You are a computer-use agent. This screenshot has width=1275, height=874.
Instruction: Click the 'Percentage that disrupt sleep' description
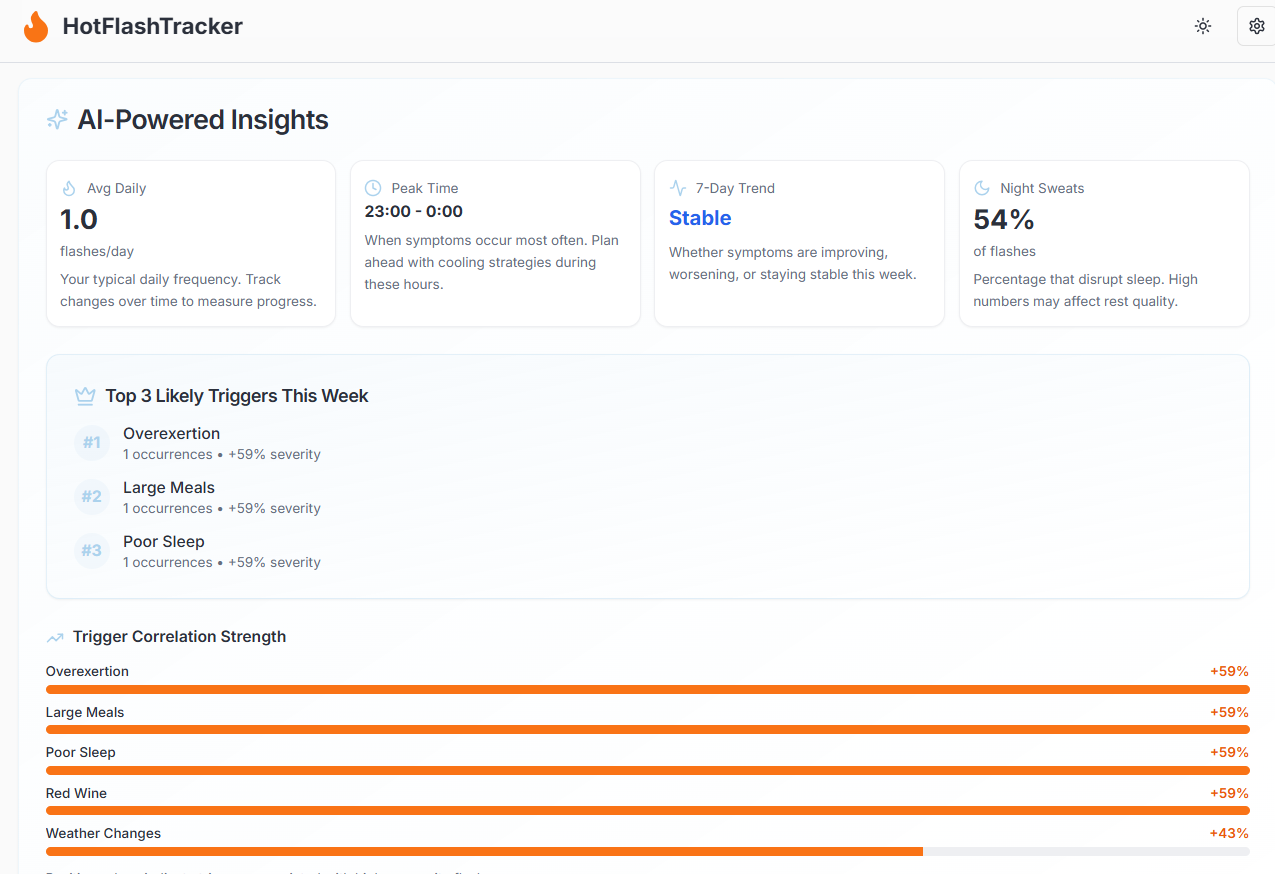click(x=1085, y=290)
